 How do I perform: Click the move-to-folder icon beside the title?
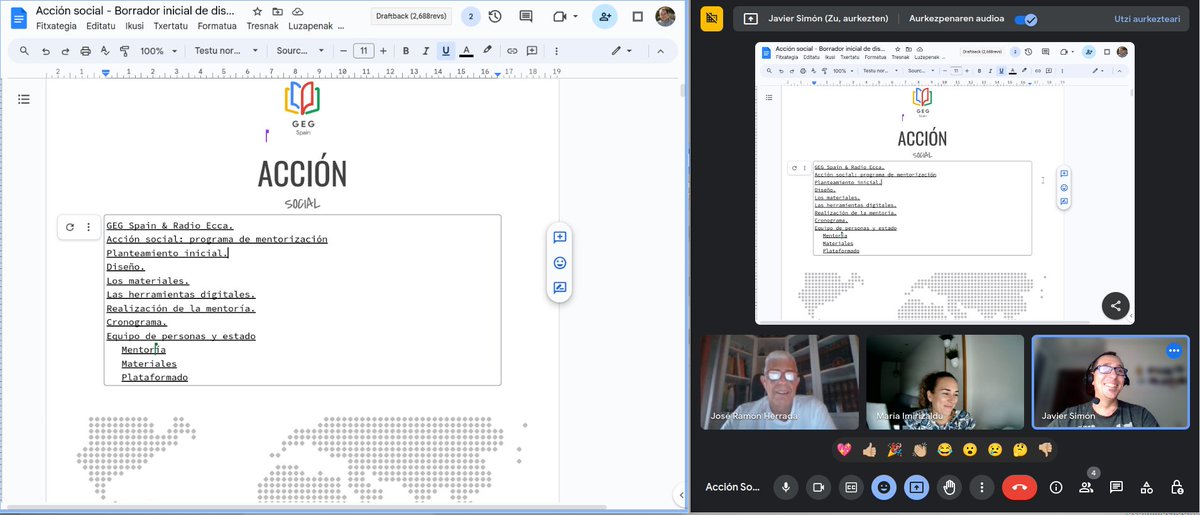[x=277, y=10]
